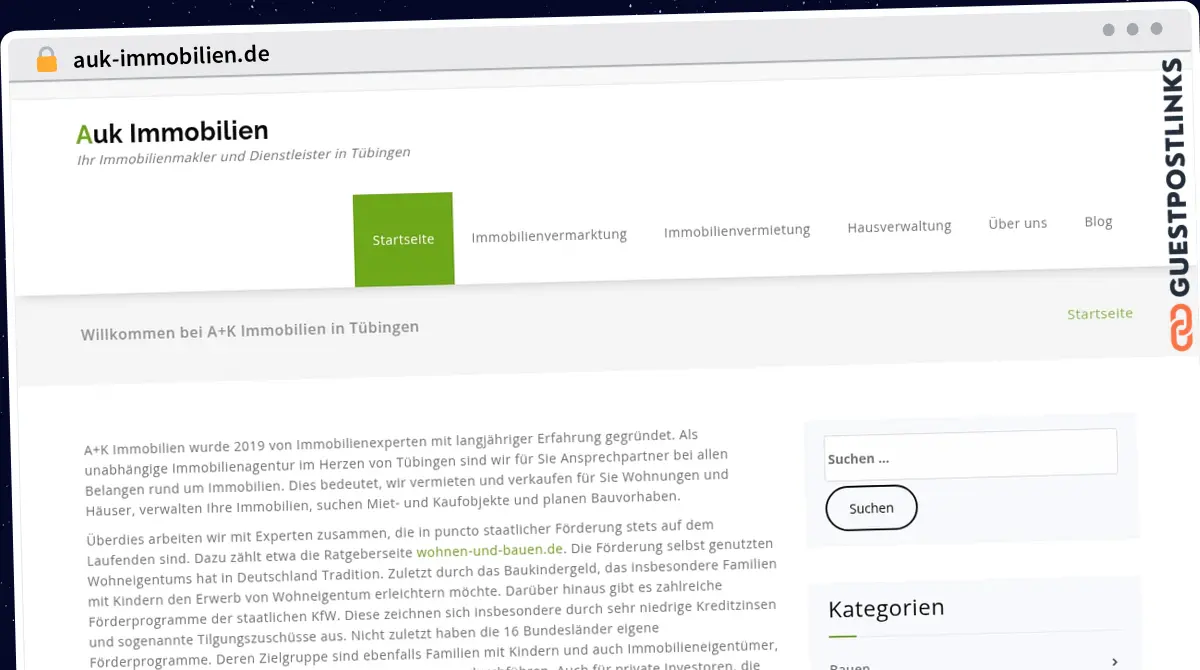The height and width of the screenshot is (670, 1200).
Task: Click the Startseite breadcrumb link
Action: click(x=1099, y=314)
